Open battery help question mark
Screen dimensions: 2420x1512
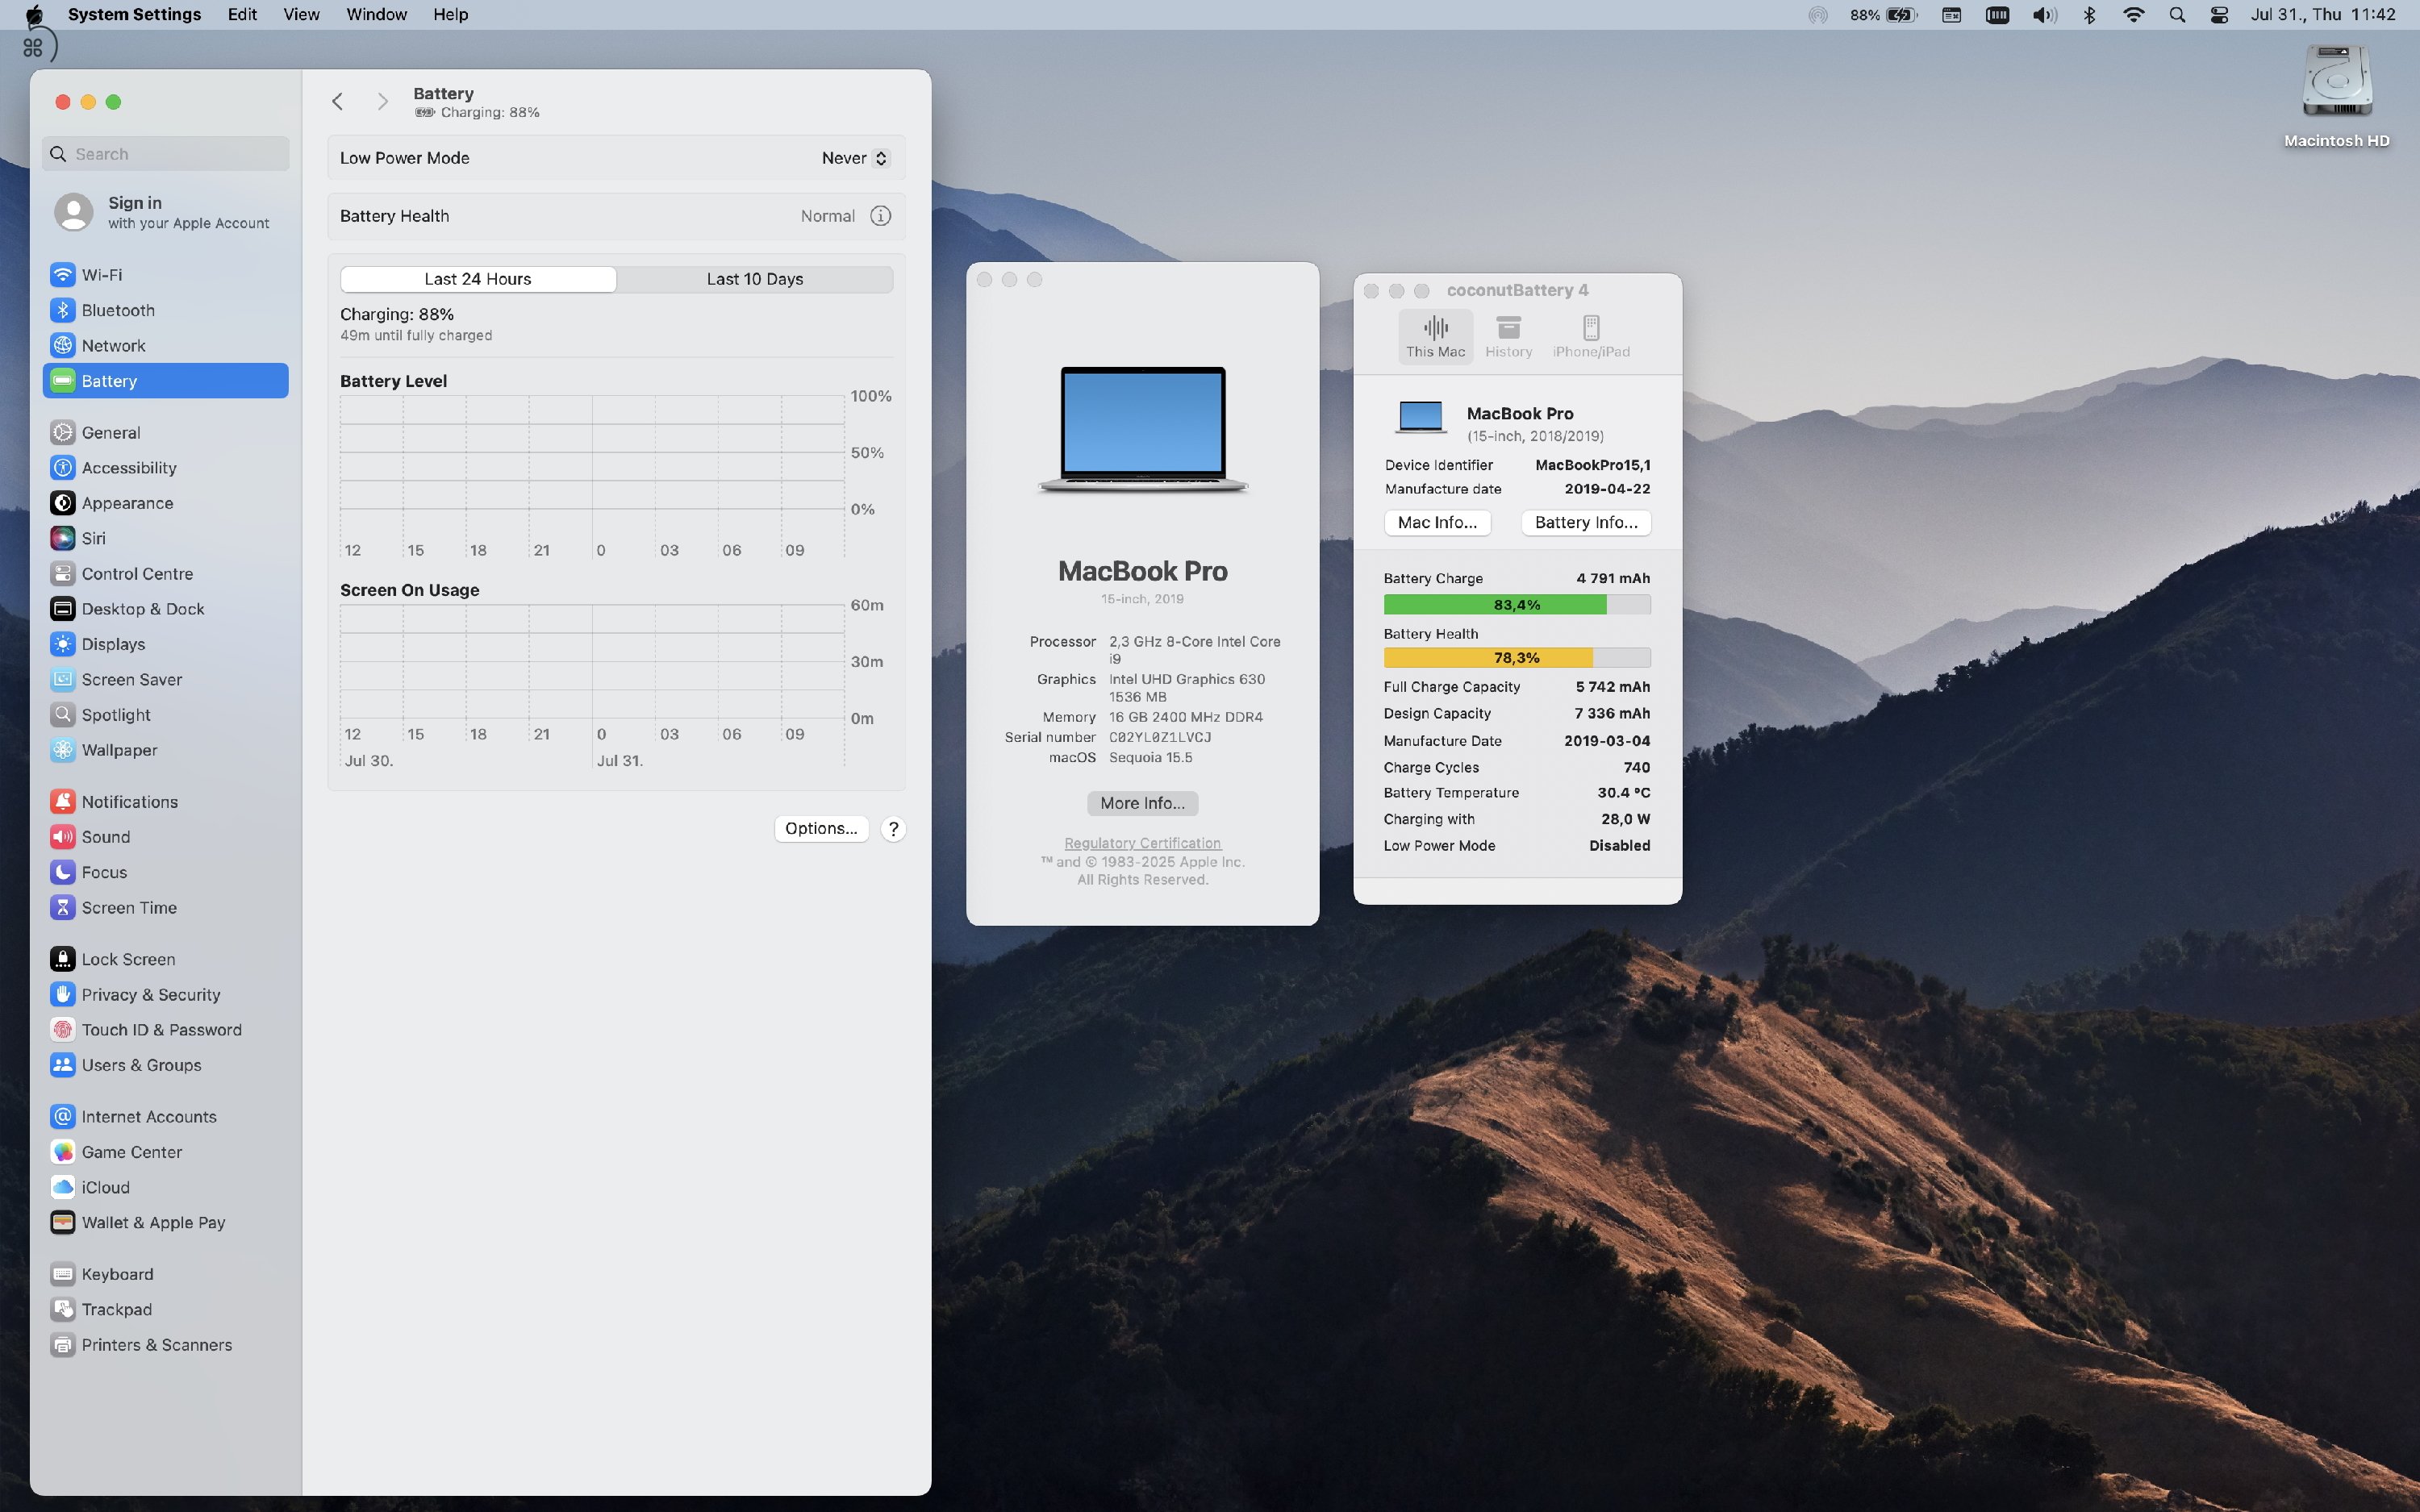click(893, 829)
